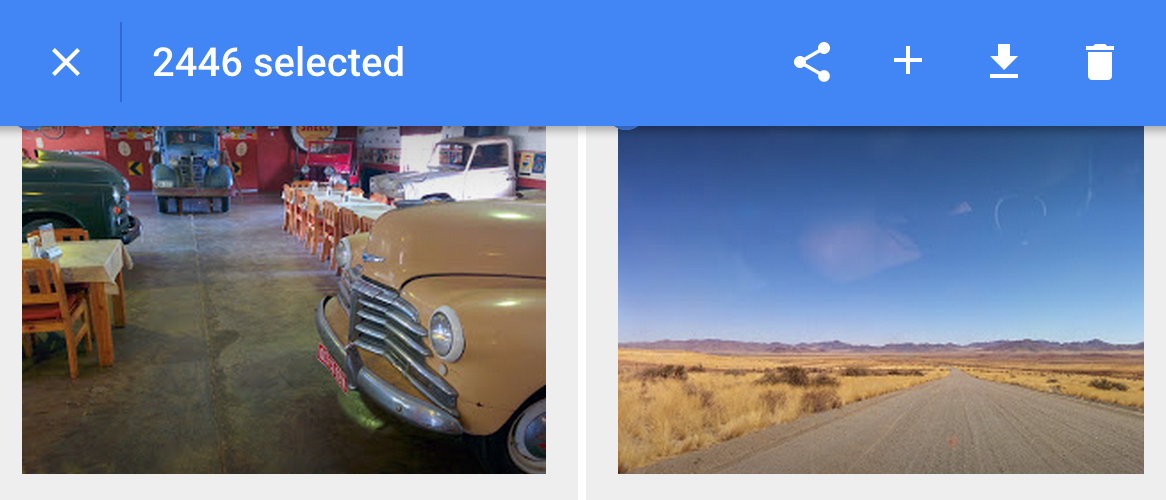Click the pink cloud in the sky
Screen dimensions: 1166x500
[x=859, y=251]
